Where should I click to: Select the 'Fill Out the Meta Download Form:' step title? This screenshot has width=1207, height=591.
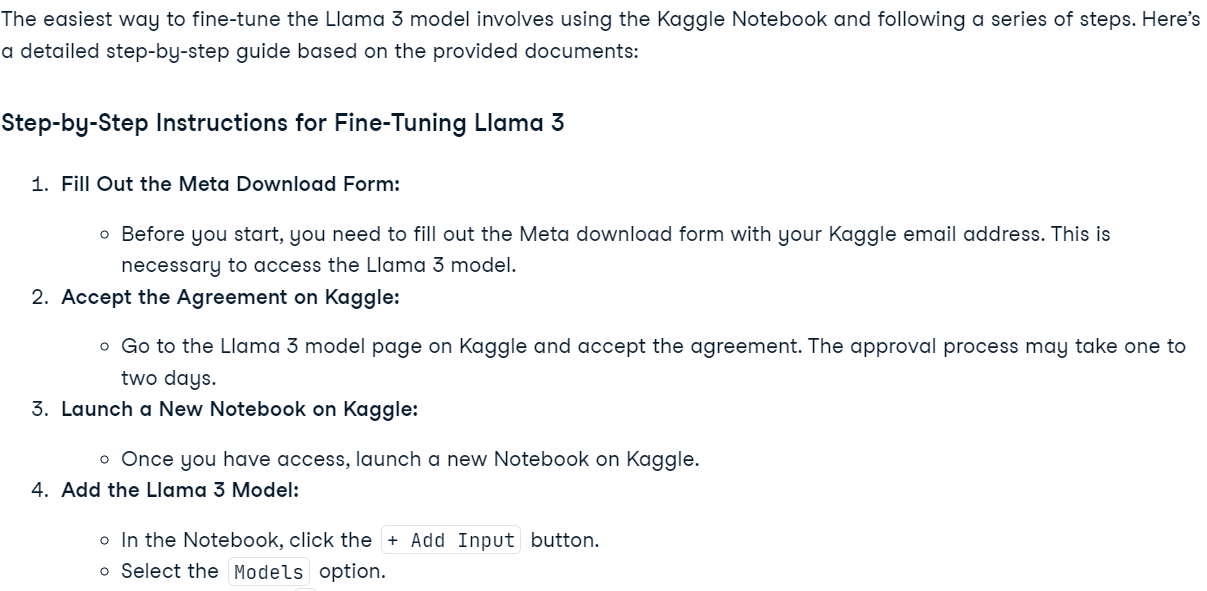pyautogui.click(x=230, y=184)
